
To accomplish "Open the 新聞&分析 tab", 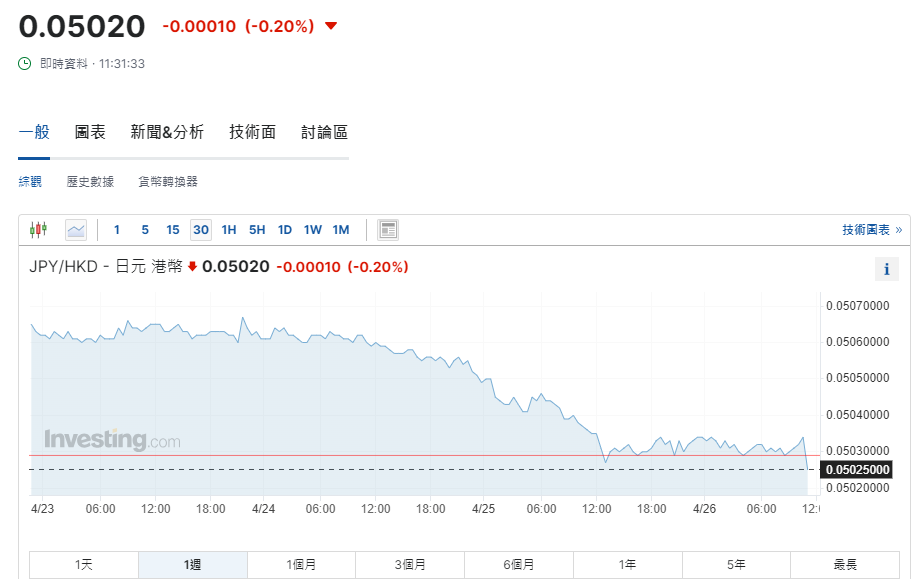I will coord(167,132).
